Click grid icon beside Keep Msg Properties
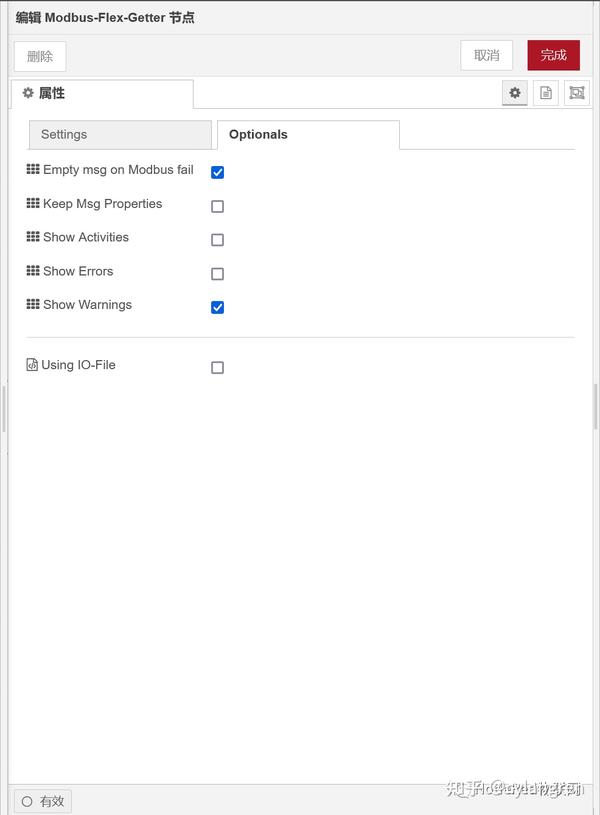Screen dimensions: 600x815 click(x=31, y=204)
